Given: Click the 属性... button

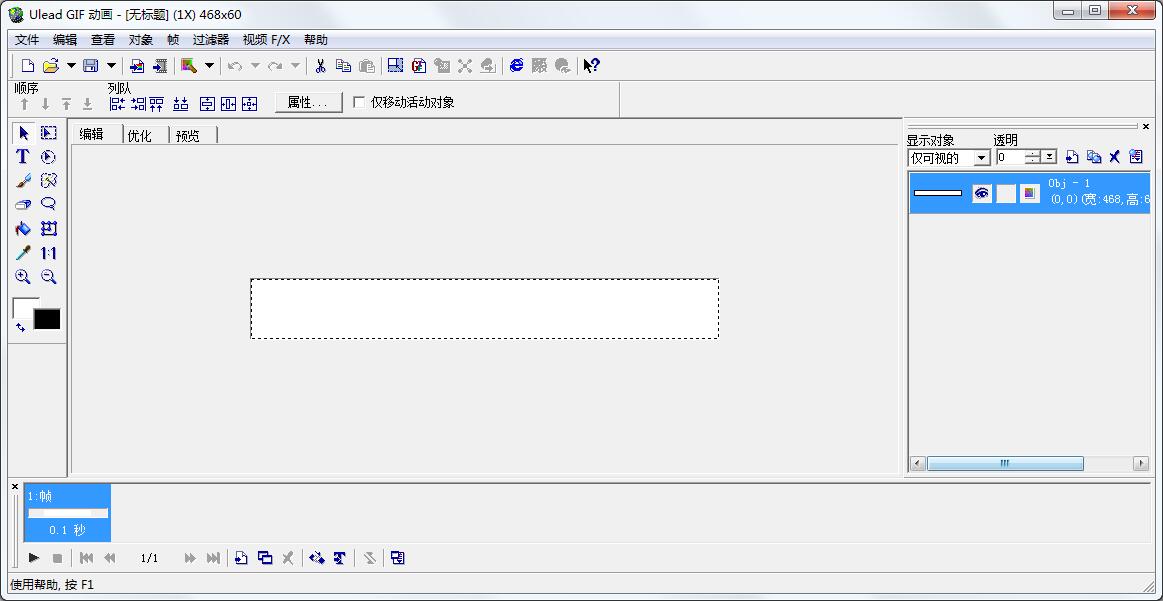Looking at the screenshot, I should coord(309,102).
